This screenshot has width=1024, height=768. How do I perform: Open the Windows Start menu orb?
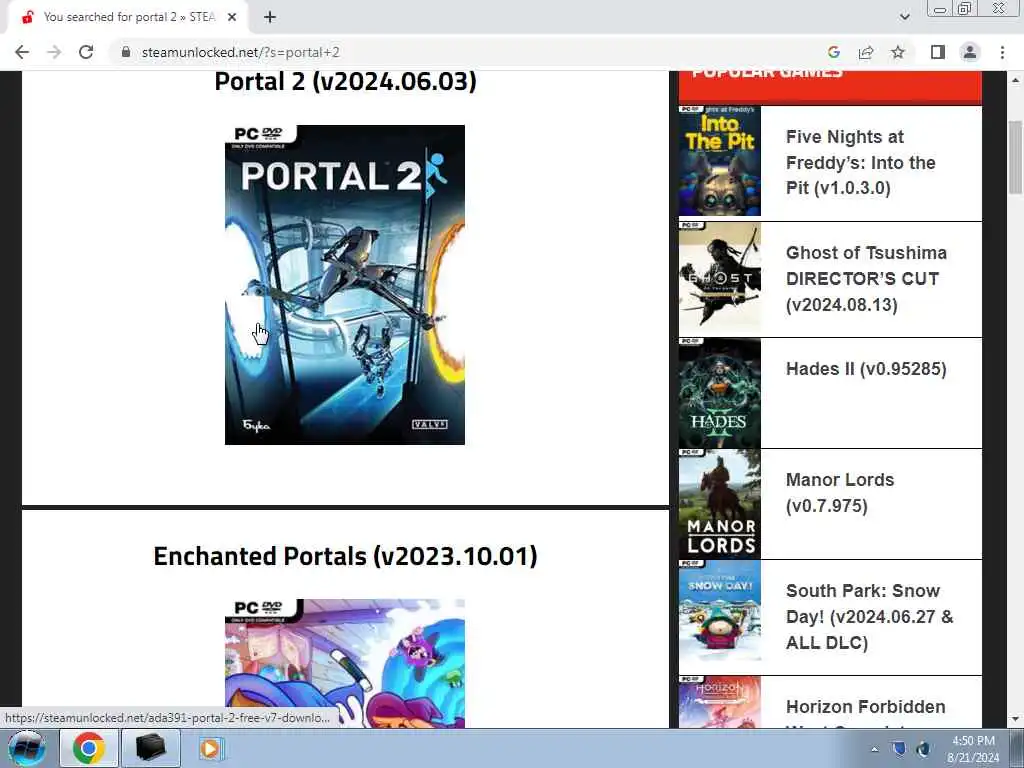27,748
